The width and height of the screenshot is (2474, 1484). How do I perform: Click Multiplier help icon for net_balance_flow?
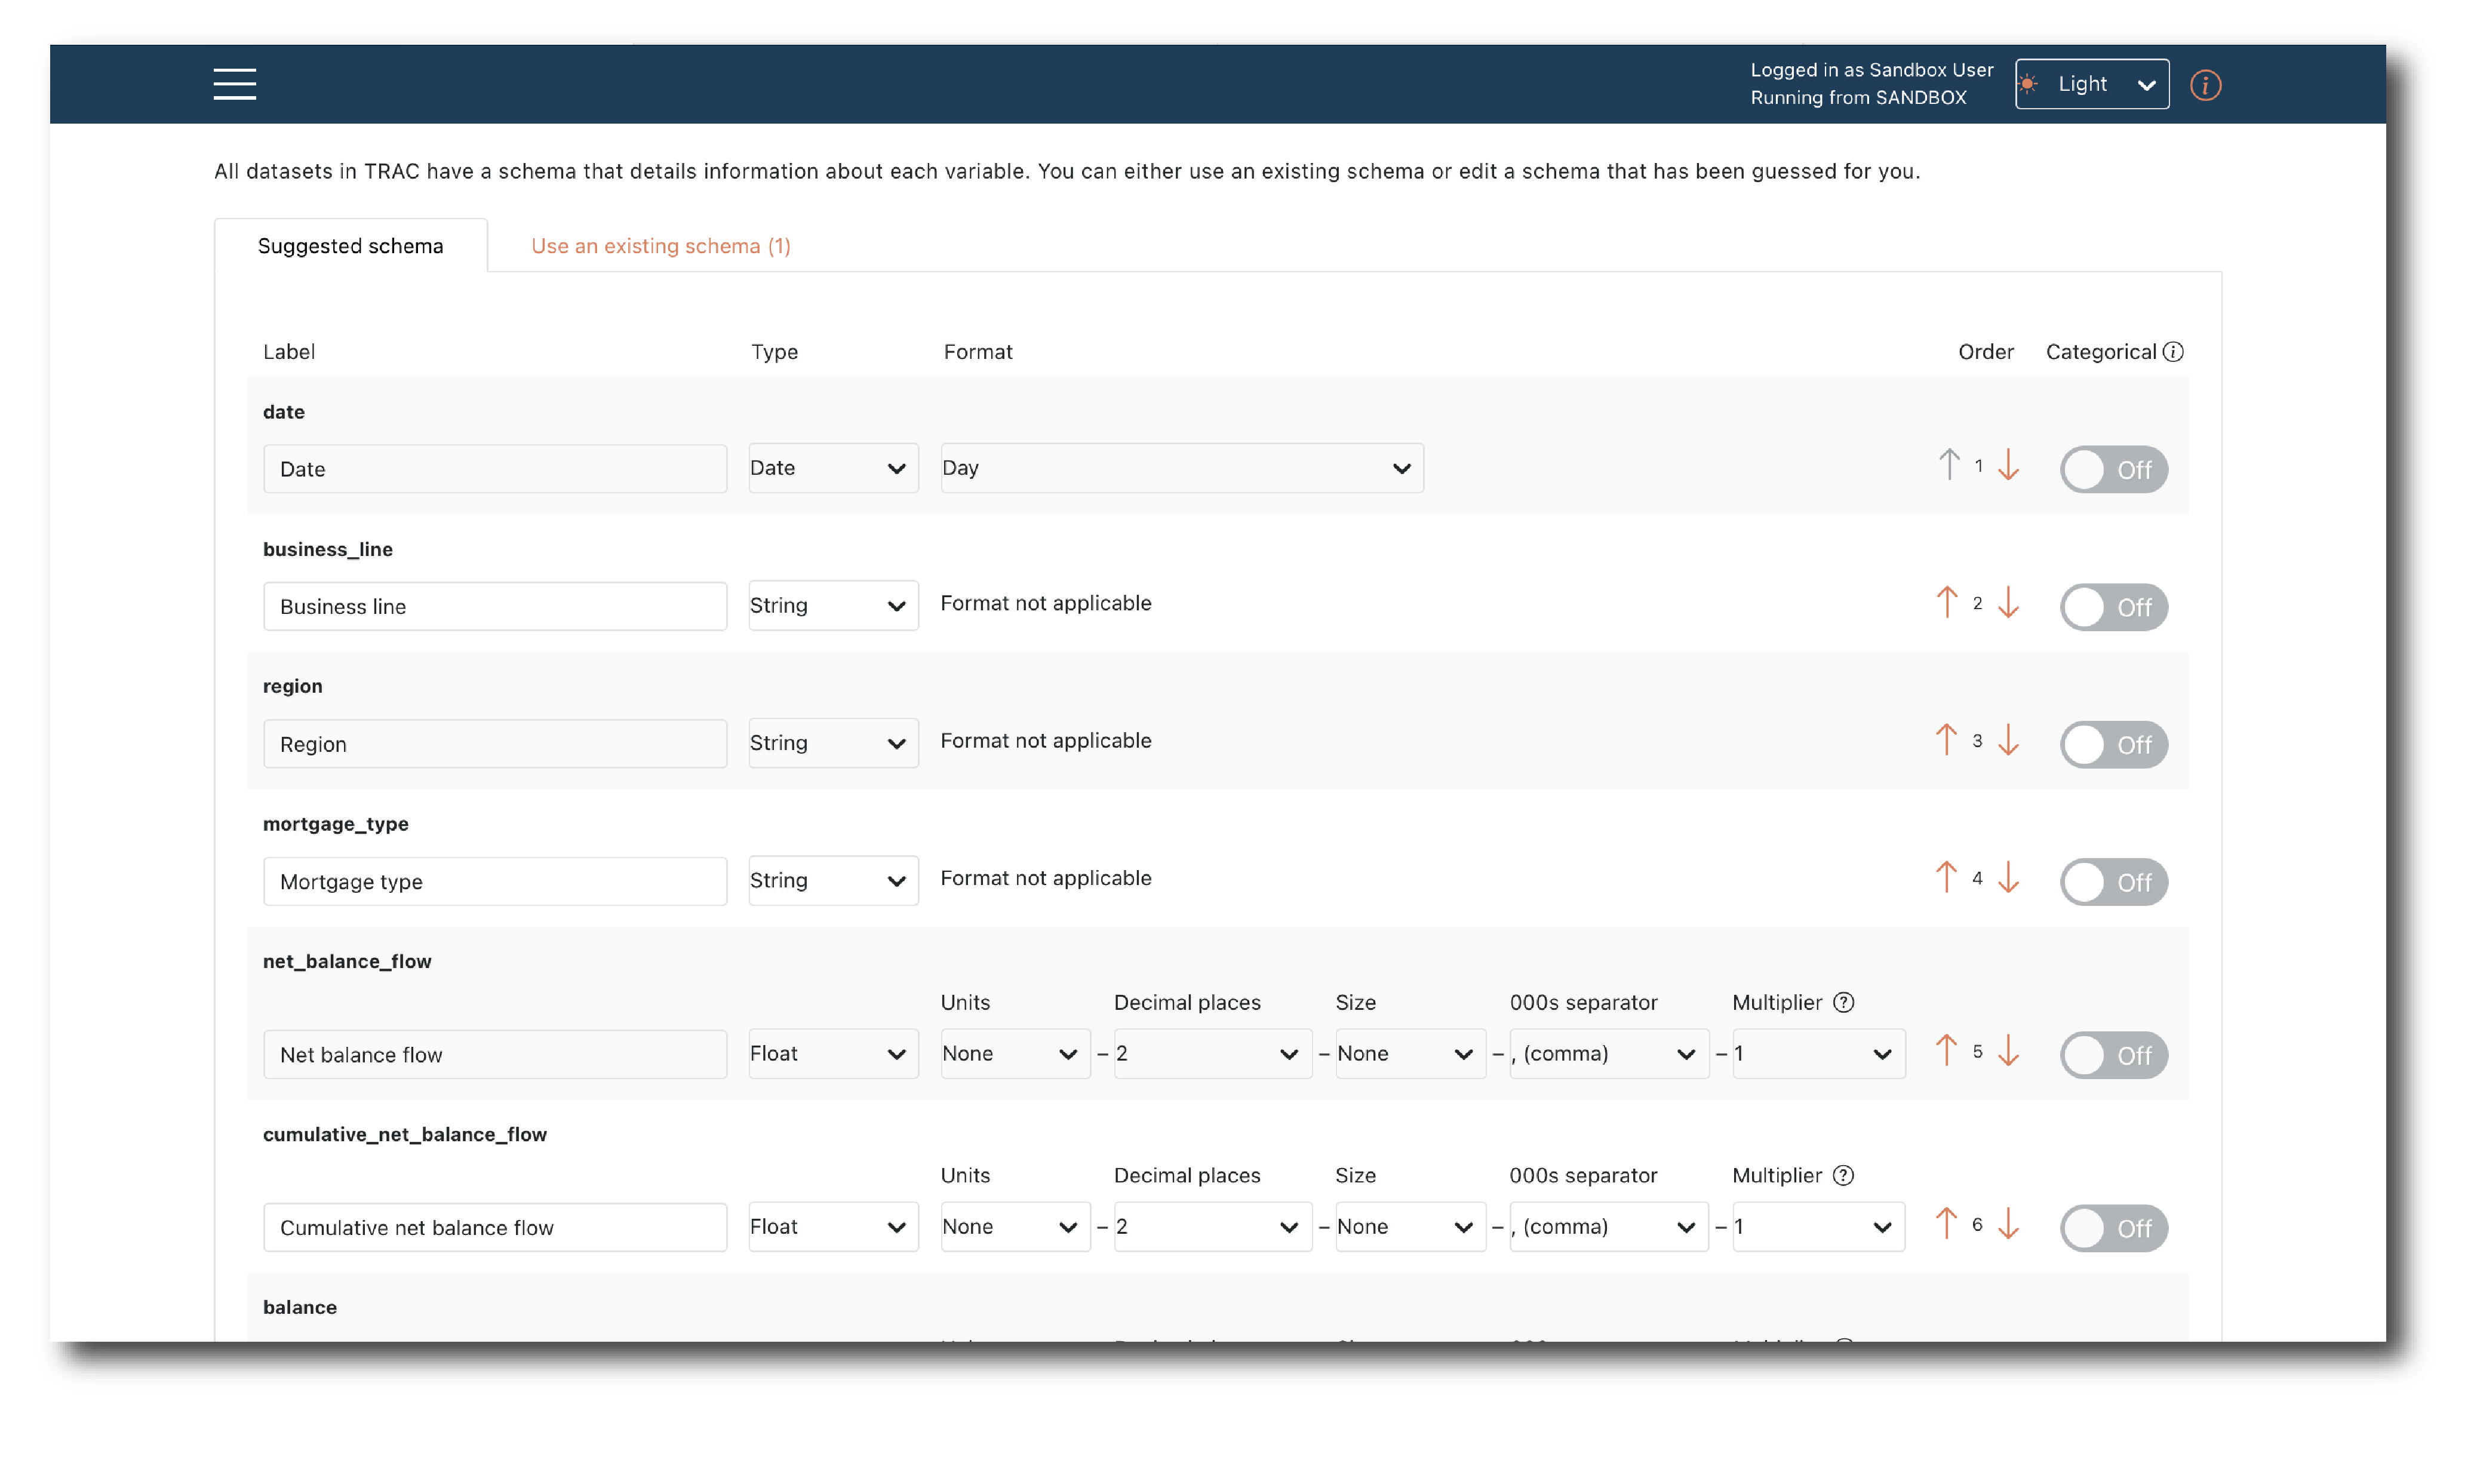coord(1843,1002)
